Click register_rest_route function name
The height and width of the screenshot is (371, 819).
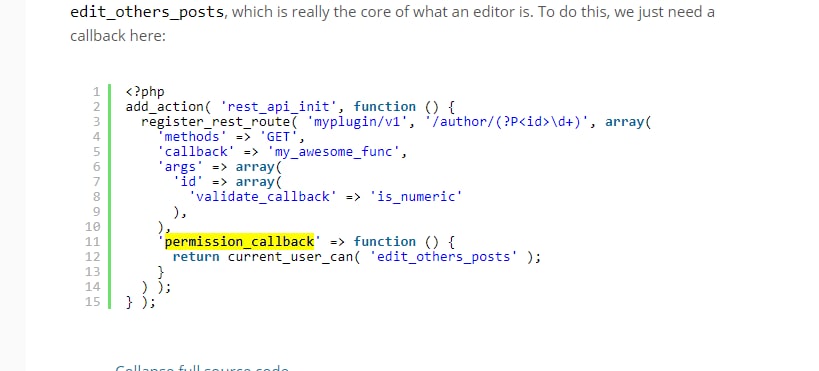click(216, 122)
